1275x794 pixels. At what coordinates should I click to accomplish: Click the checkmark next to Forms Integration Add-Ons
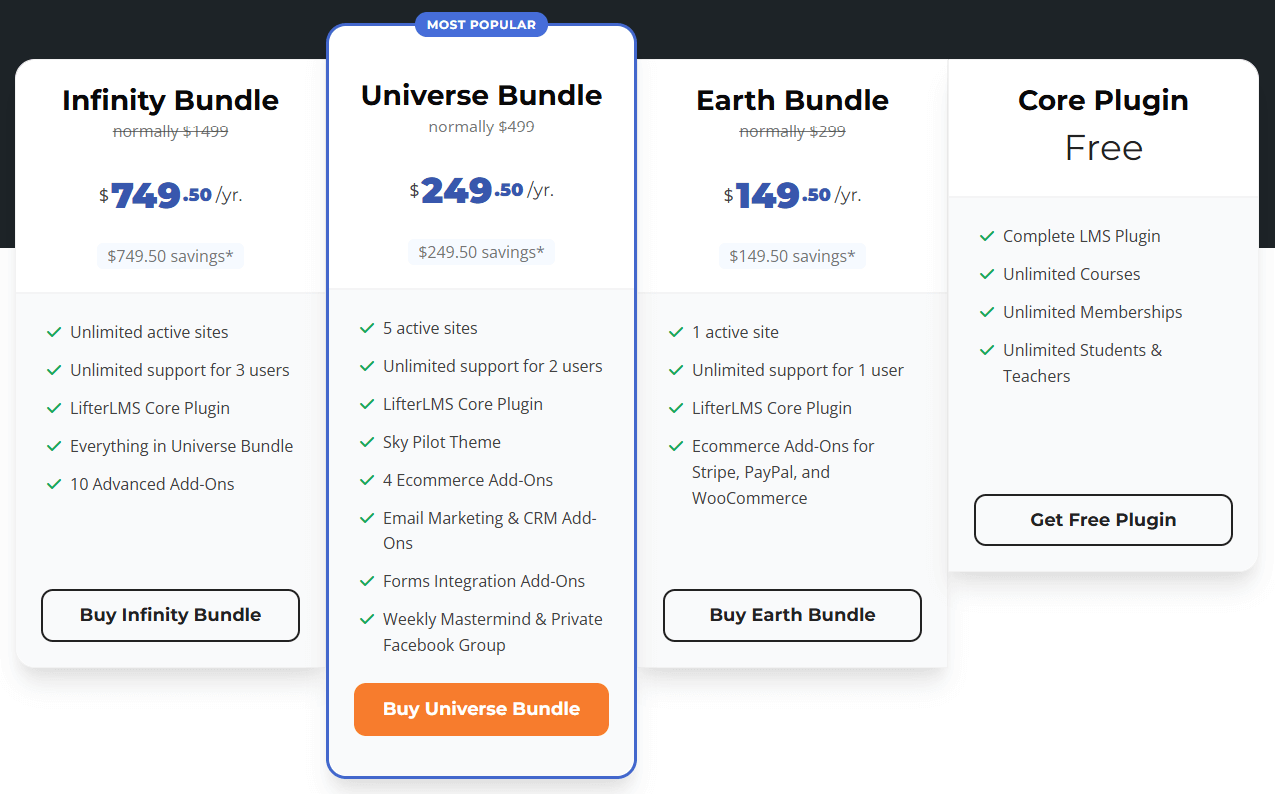click(x=367, y=581)
